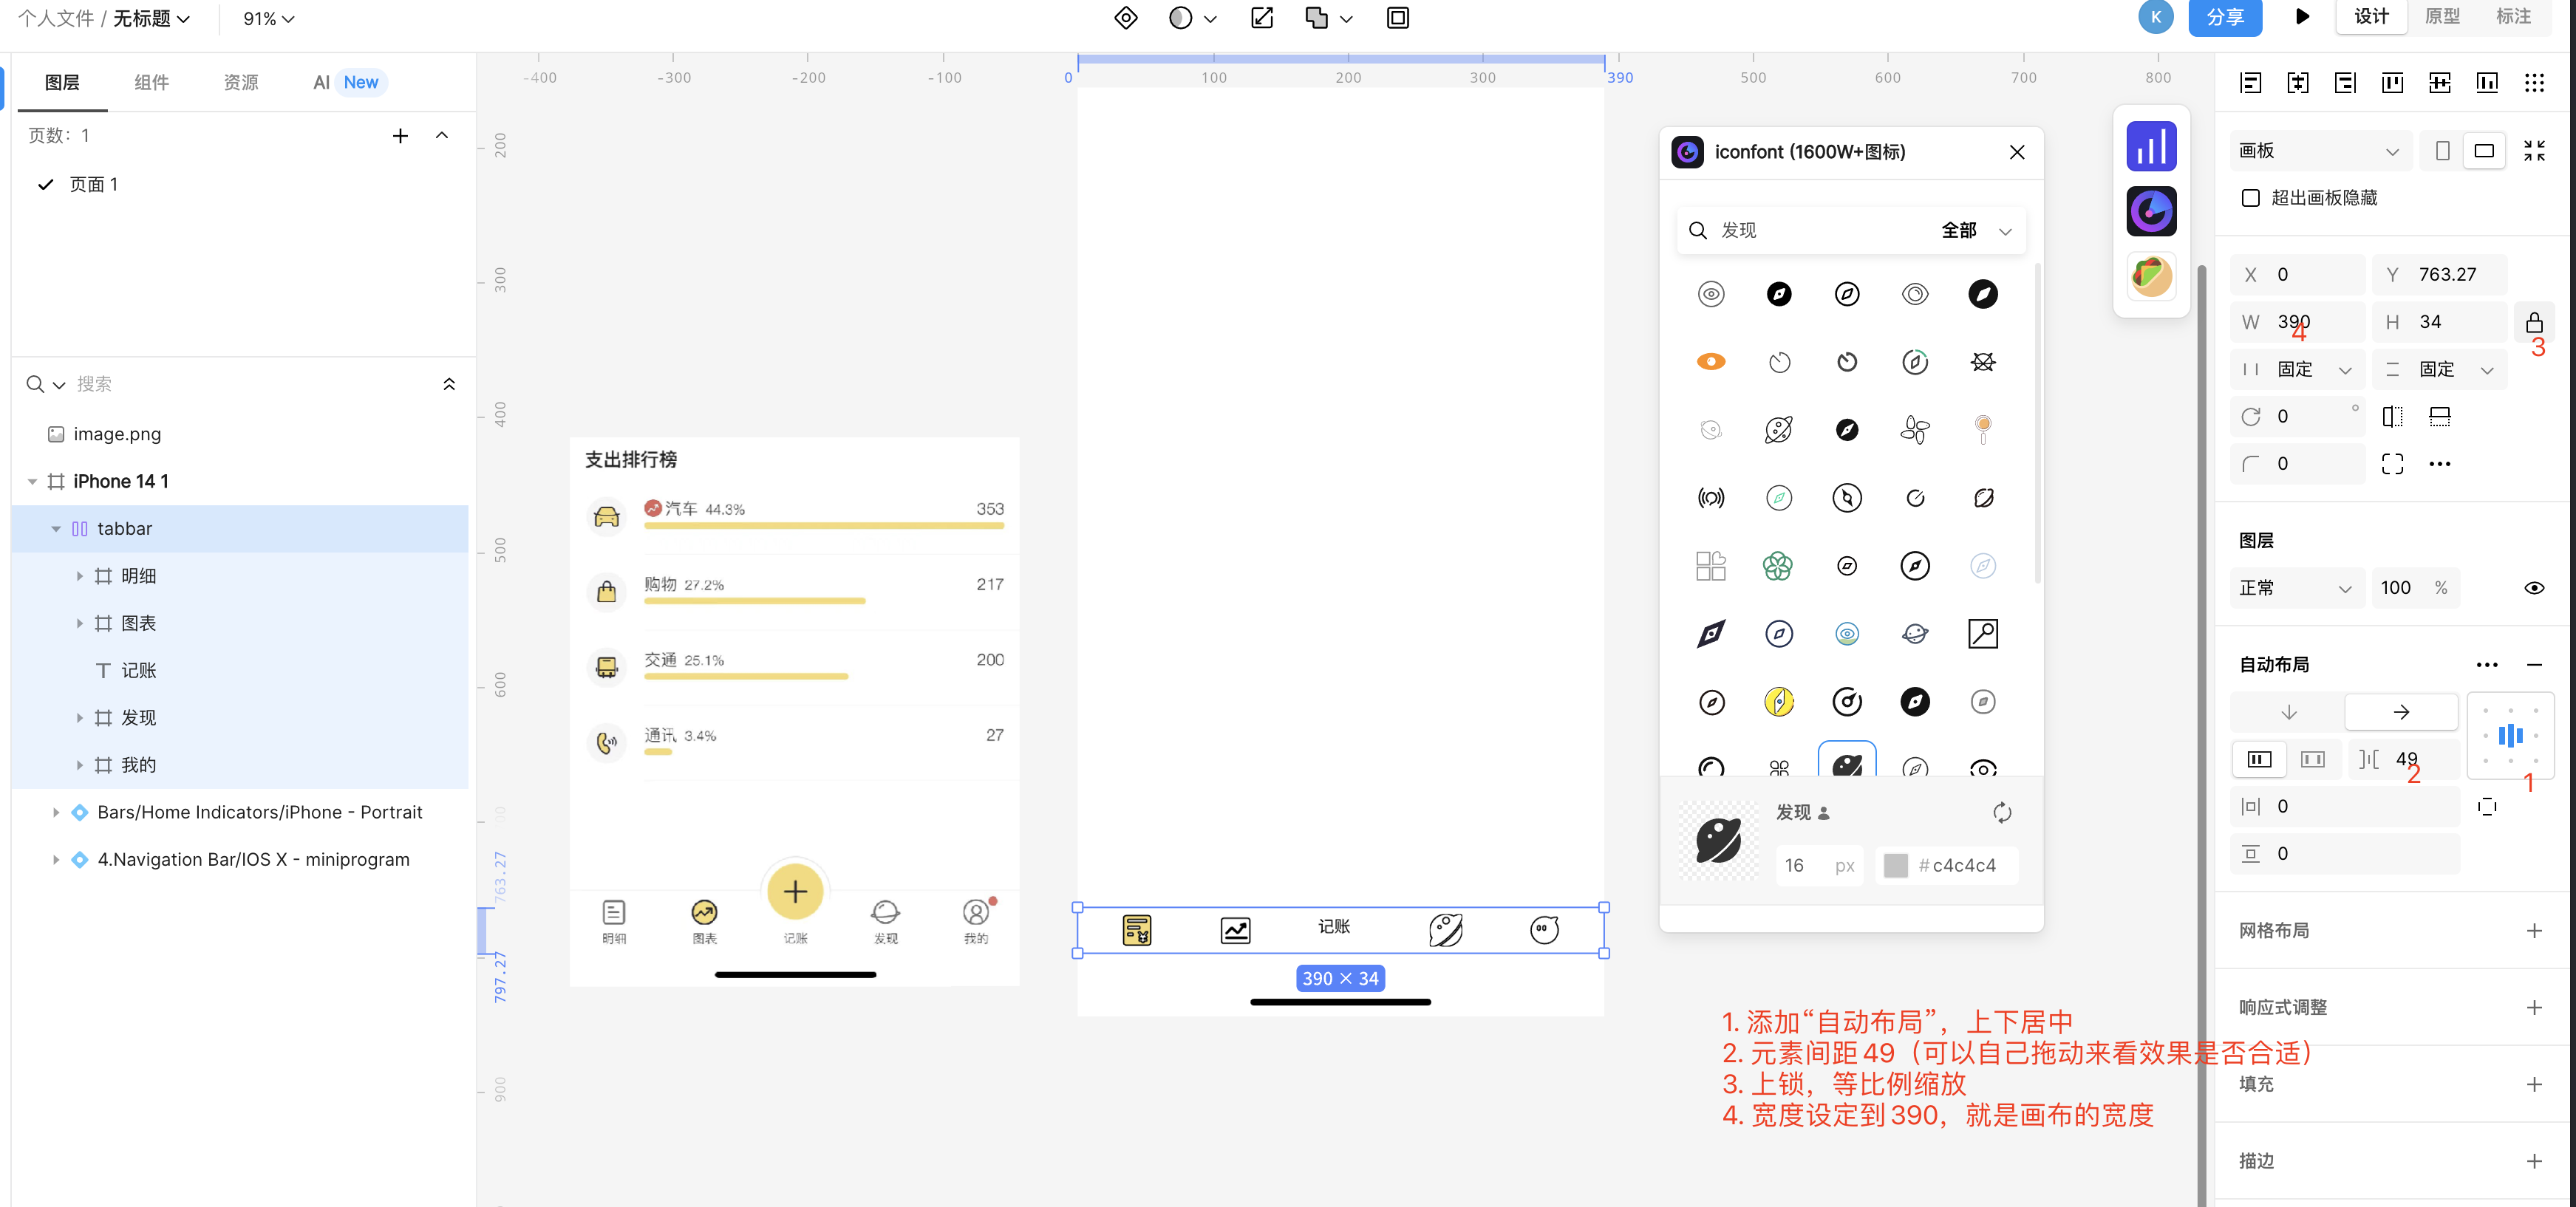Remove auto layout with minus button
The height and width of the screenshot is (1207, 2576).
coord(2533,665)
